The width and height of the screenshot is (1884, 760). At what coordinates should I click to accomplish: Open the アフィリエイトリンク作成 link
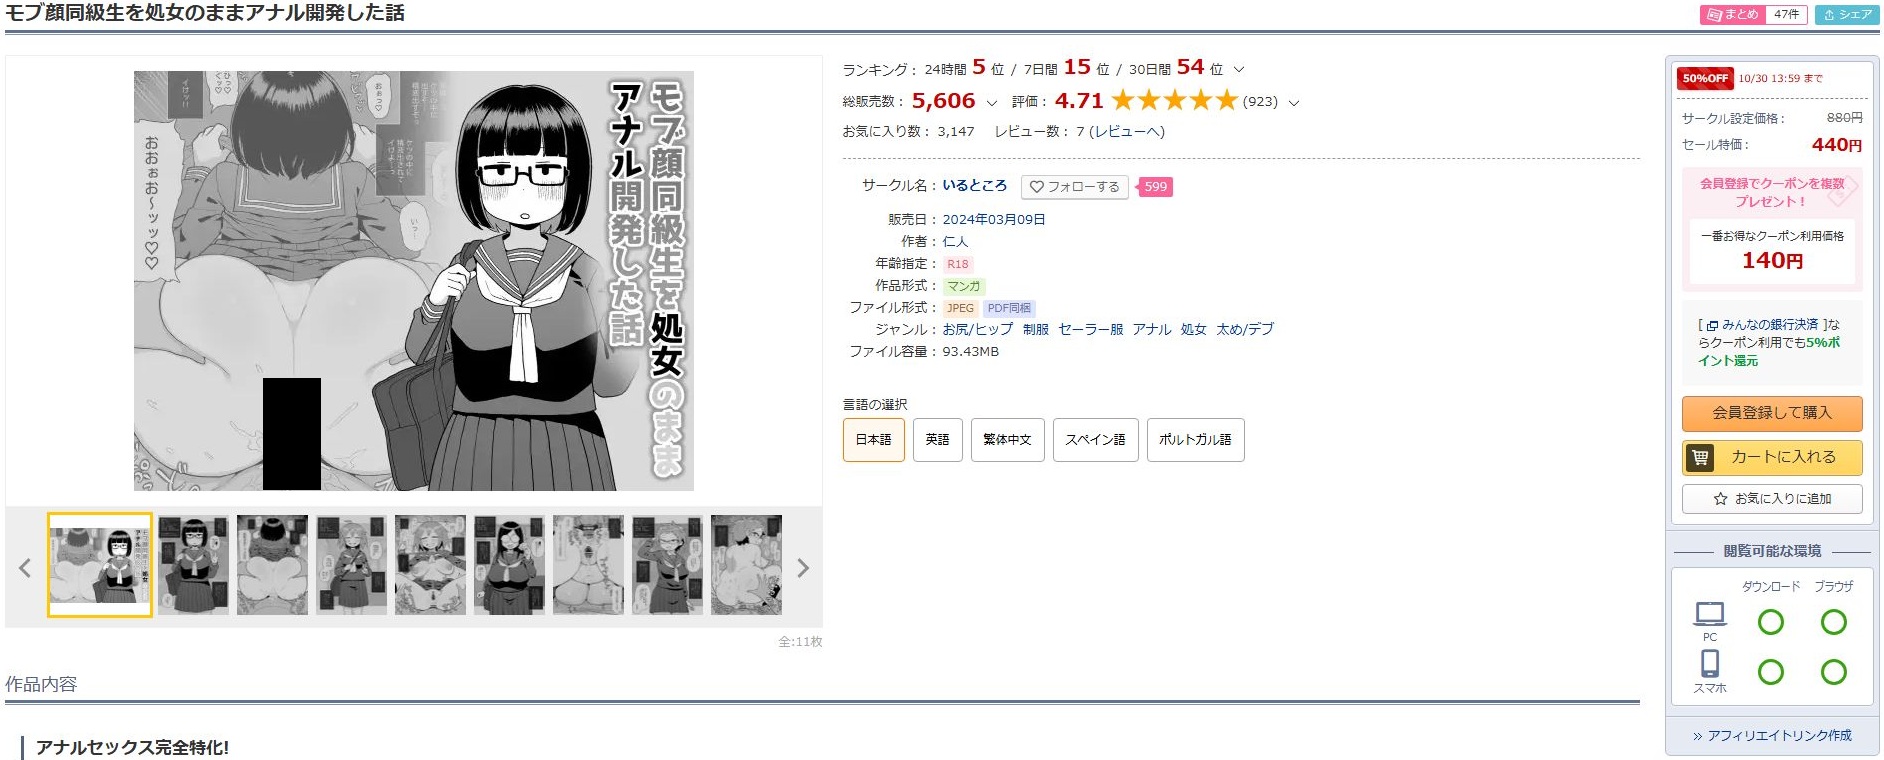(1772, 736)
